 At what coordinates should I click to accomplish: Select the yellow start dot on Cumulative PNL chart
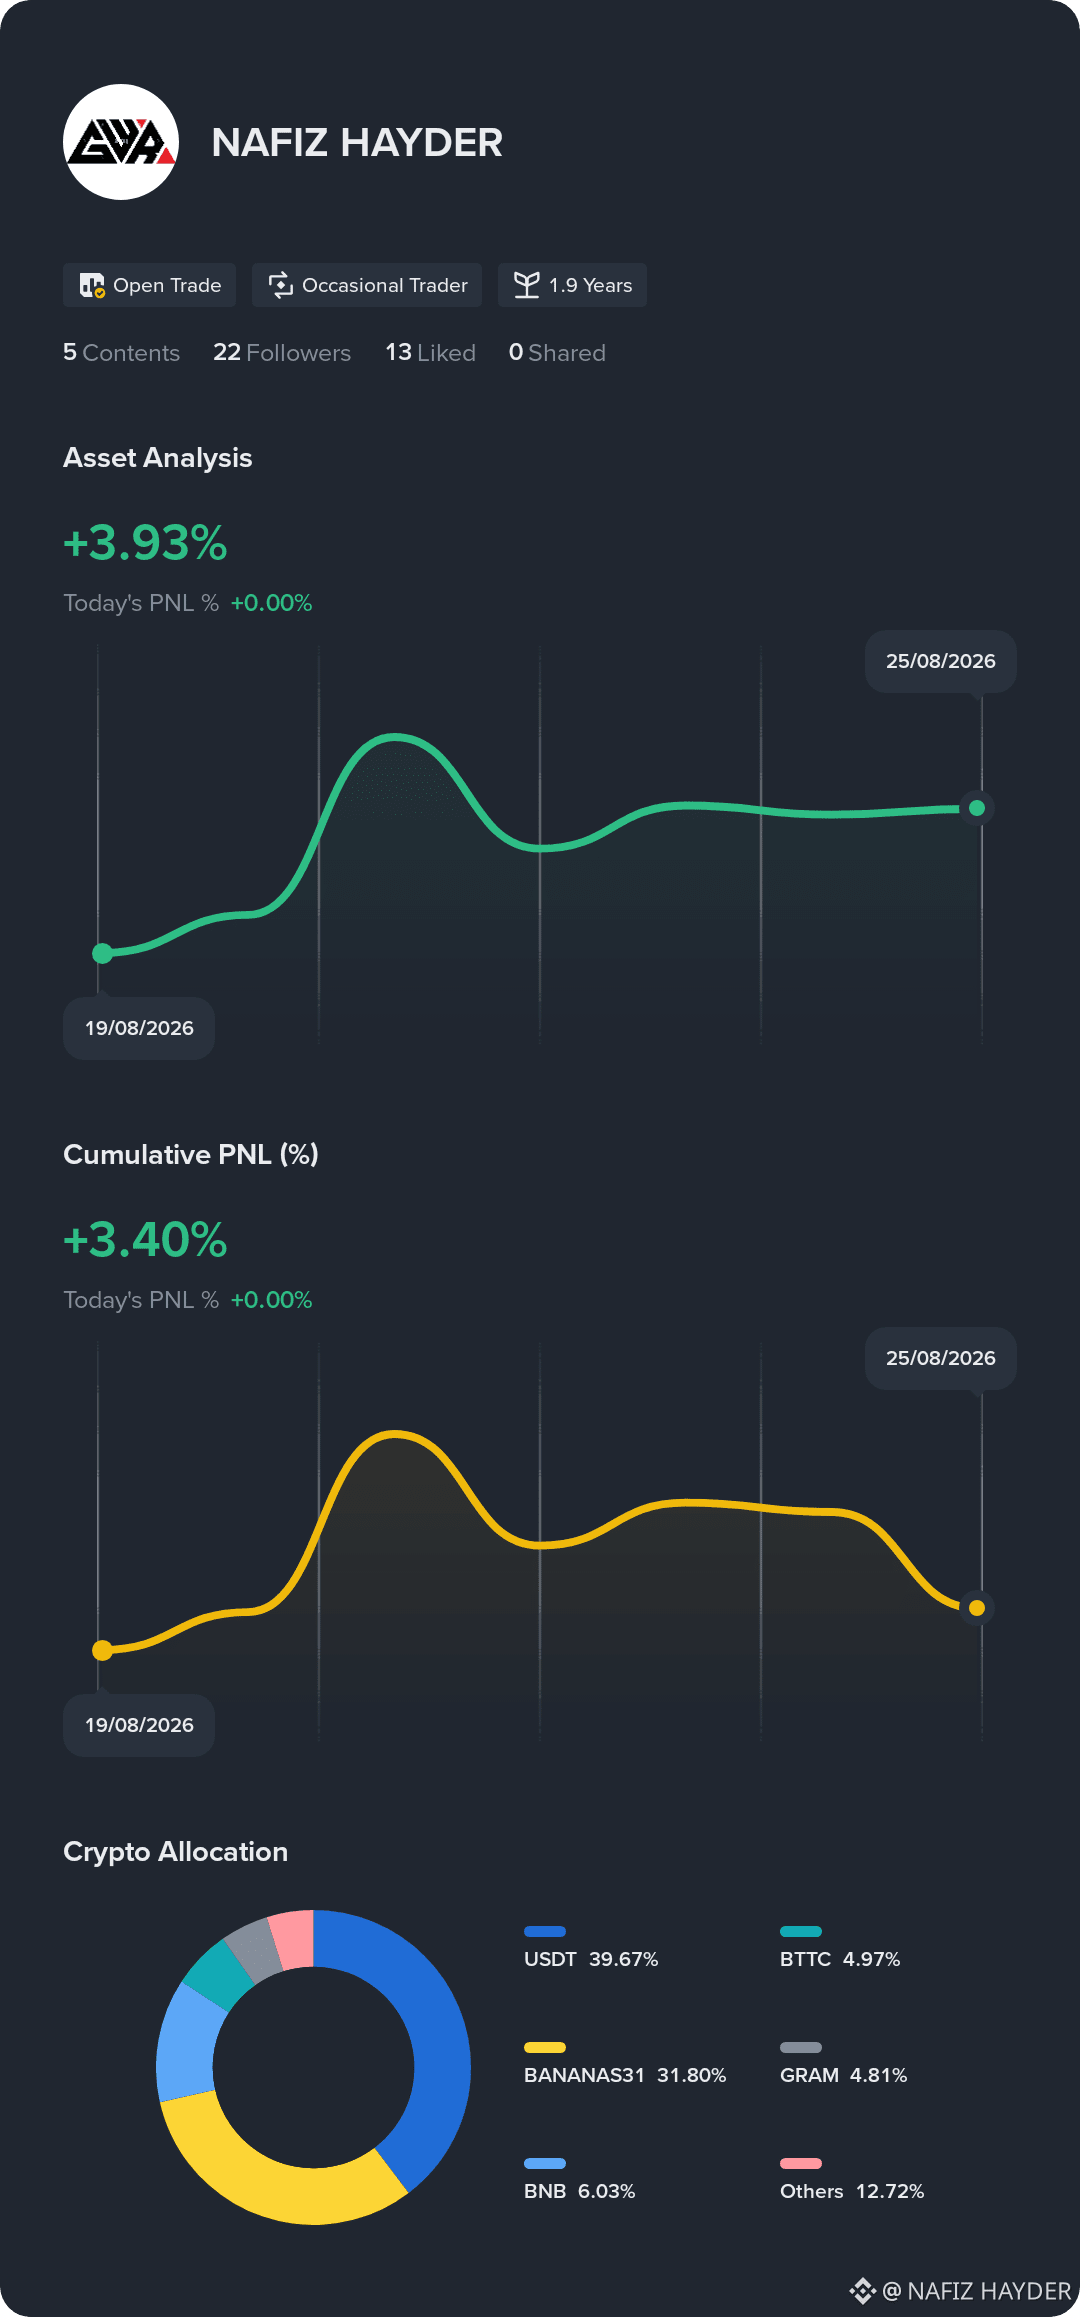(102, 1650)
